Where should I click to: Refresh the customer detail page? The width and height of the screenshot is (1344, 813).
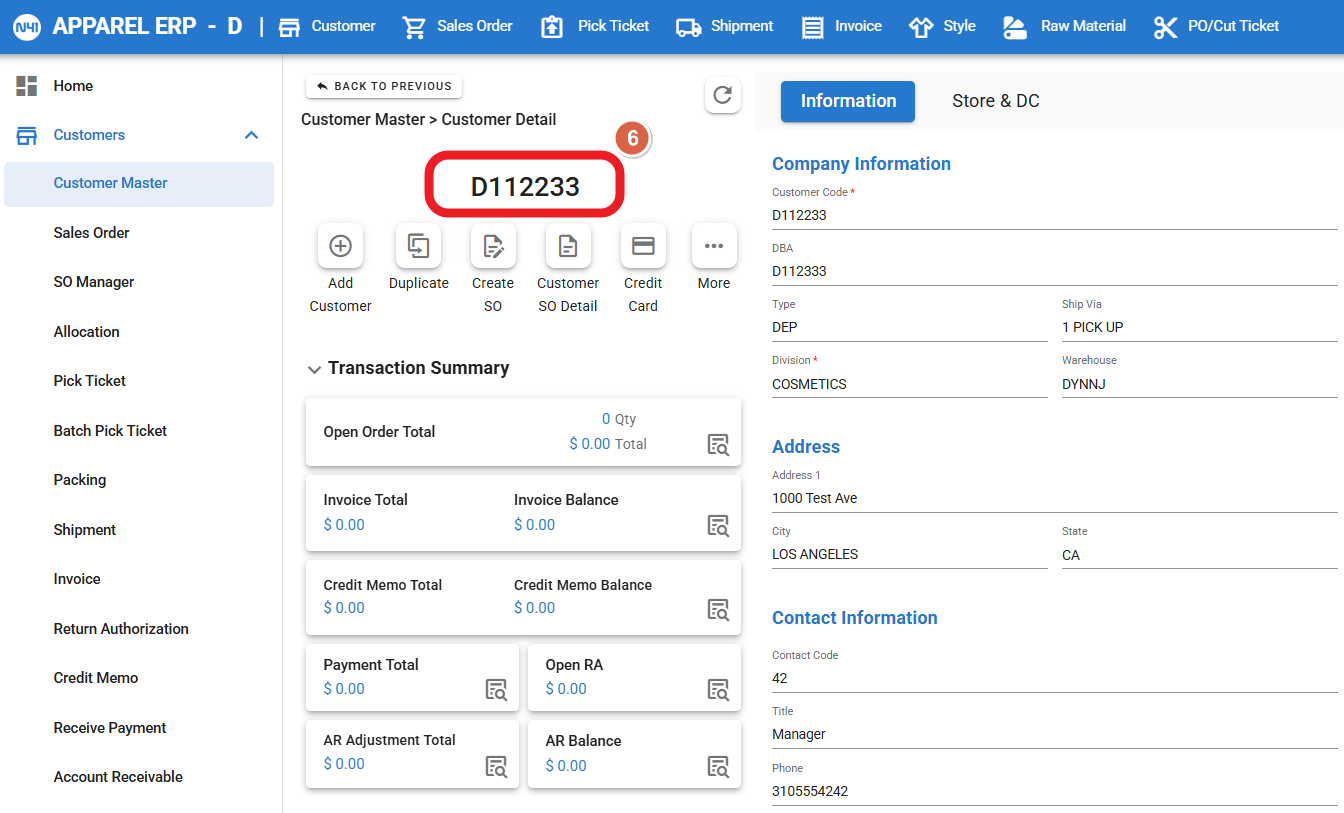click(722, 96)
